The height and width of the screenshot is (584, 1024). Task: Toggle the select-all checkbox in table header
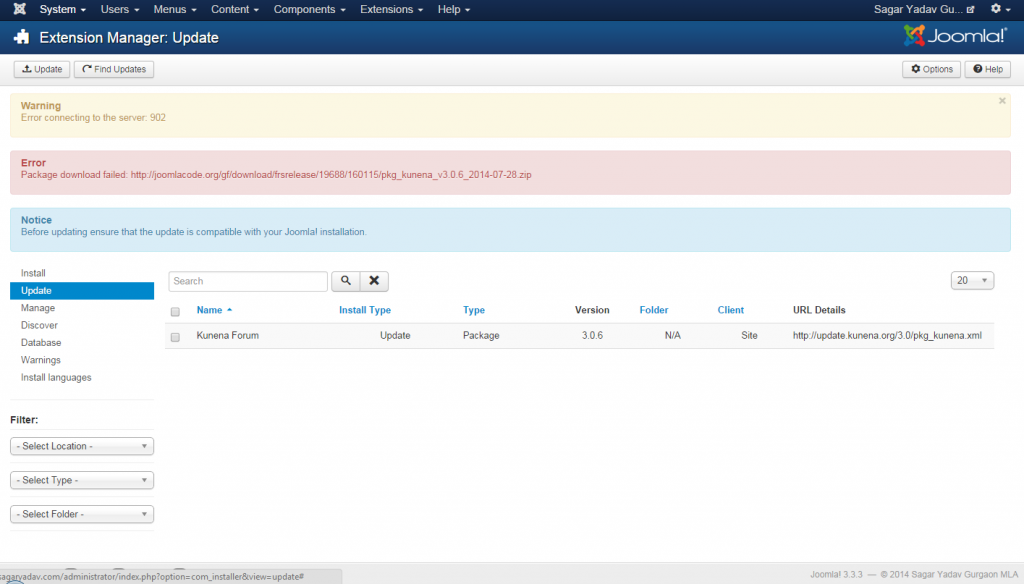[175, 311]
